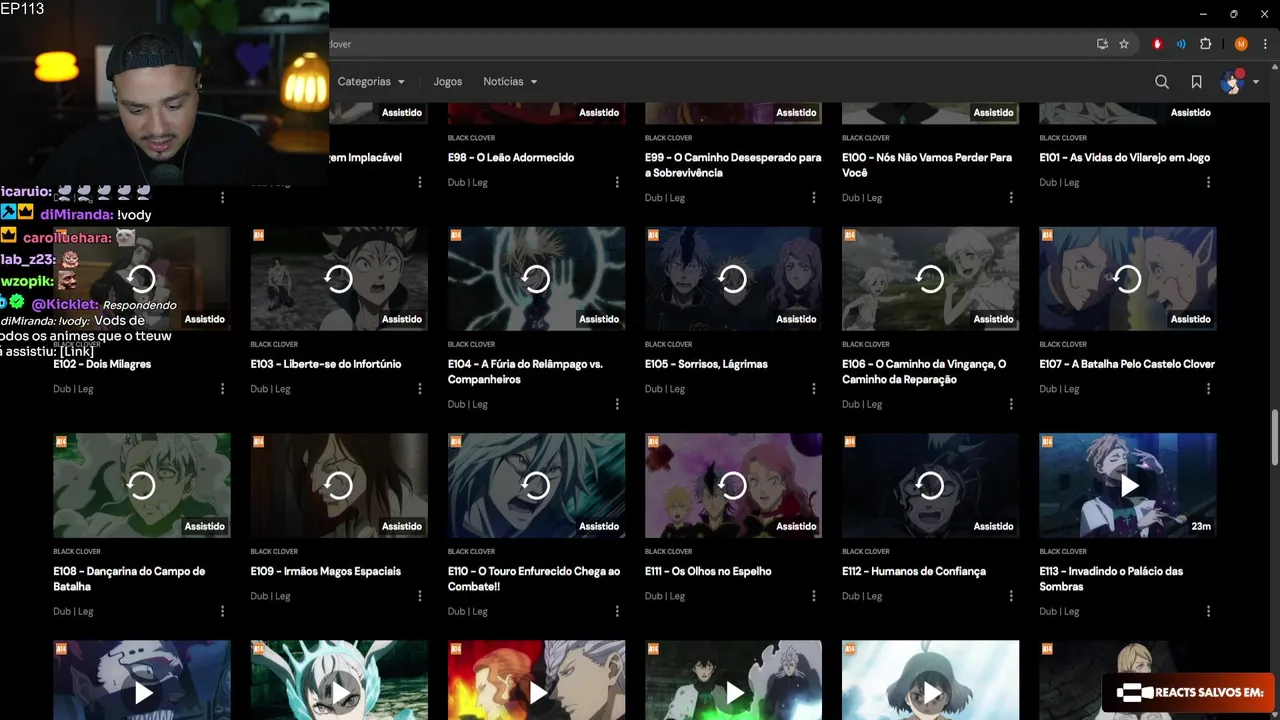Open title E111 - Os Olhos no Espelho
The height and width of the screenshot is (720, 1280).
[x=708, y=571]
